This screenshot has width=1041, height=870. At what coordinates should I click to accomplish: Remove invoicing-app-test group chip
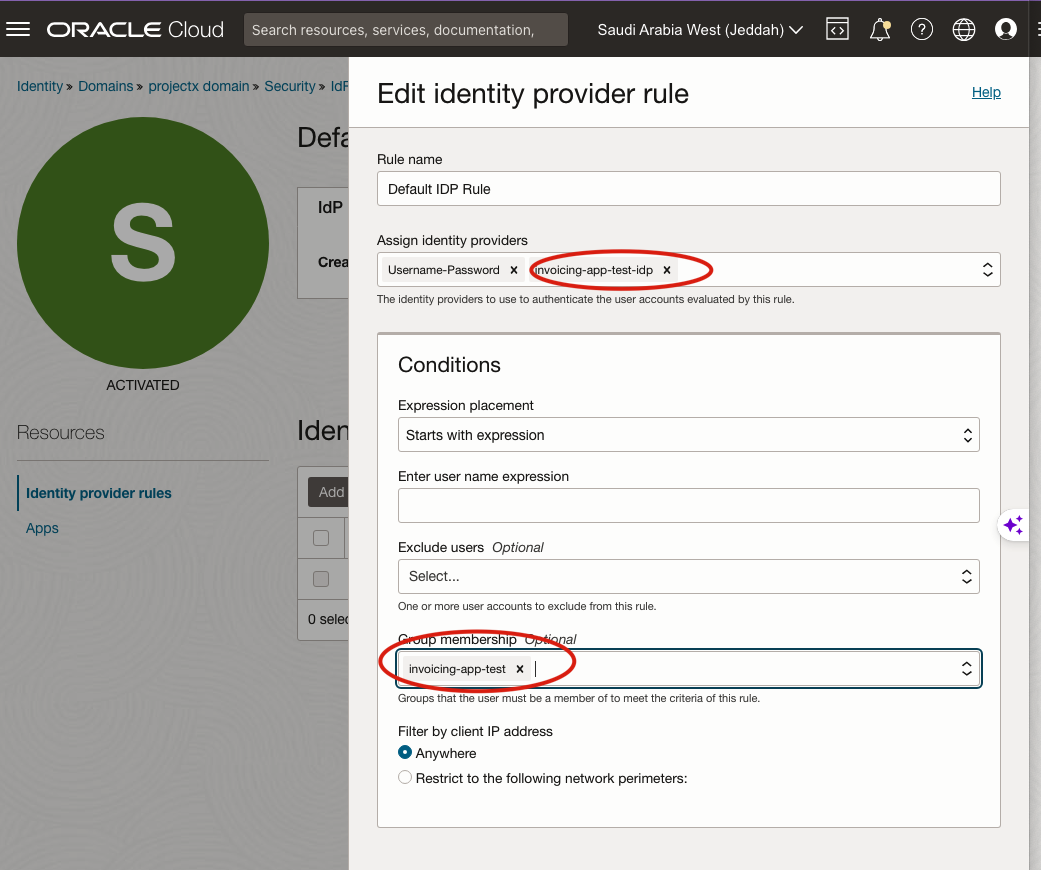tap(520, 669)
